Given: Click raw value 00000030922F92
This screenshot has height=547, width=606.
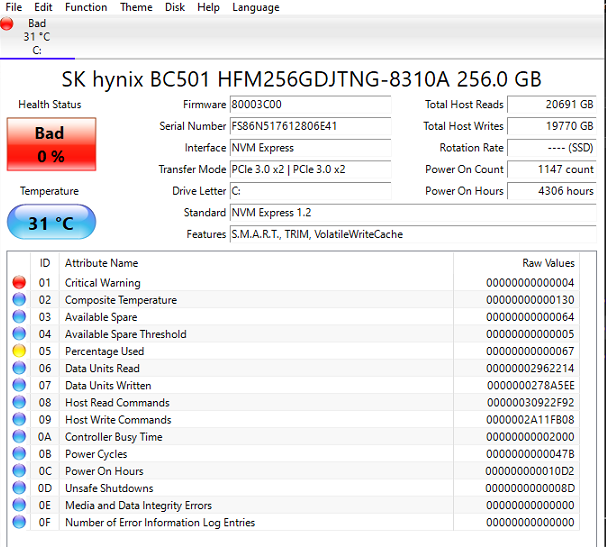Looking at the screenshot, I should point(530,403).
